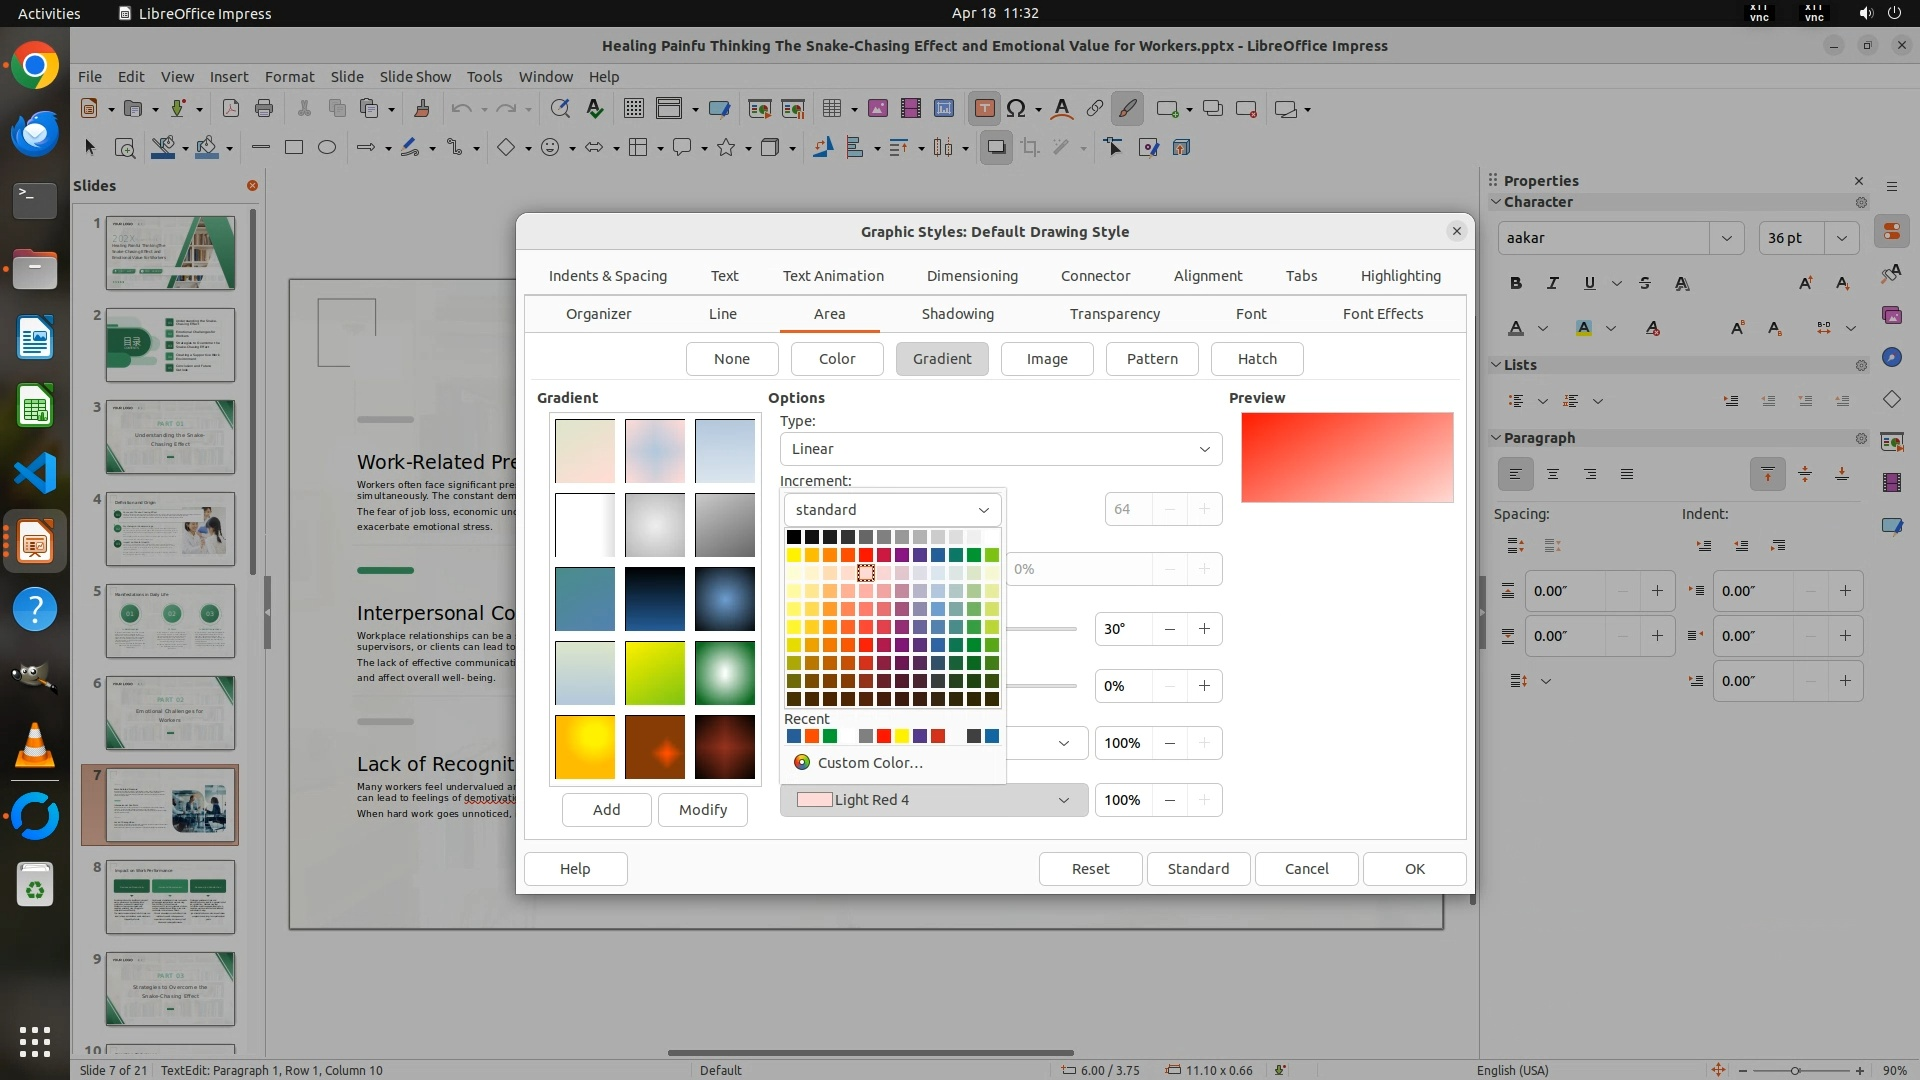This screenshot has width=1920, height=1080.
Task: Click the Custom Color... option
Action: coord(869,762)
